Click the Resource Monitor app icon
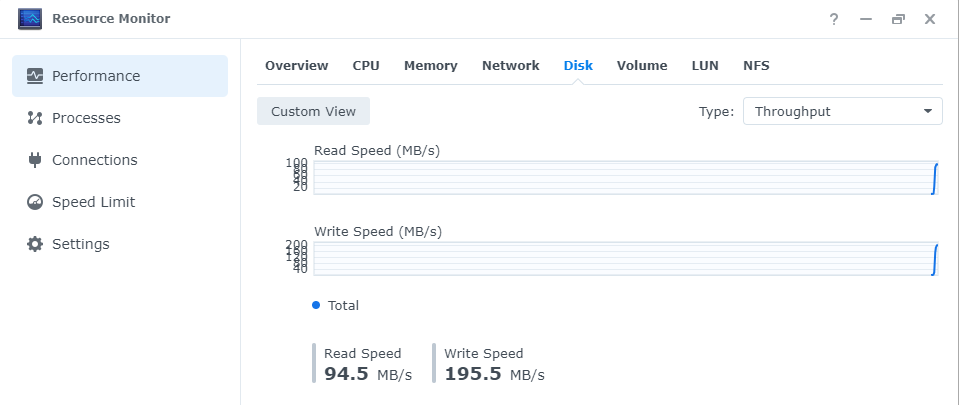 point(29,19)
